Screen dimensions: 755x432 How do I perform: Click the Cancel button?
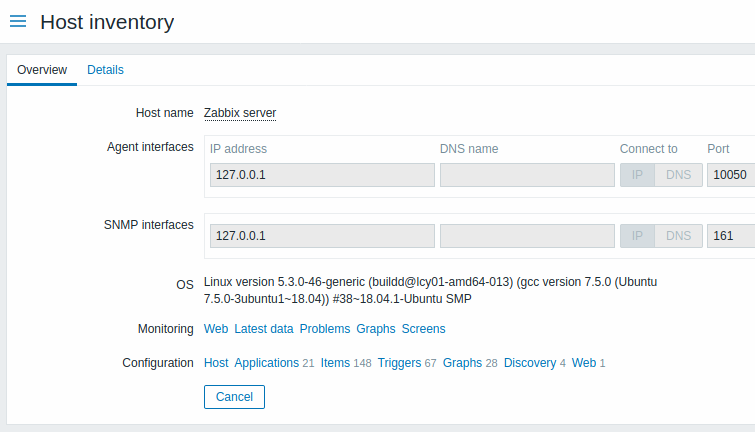[234, 397]
